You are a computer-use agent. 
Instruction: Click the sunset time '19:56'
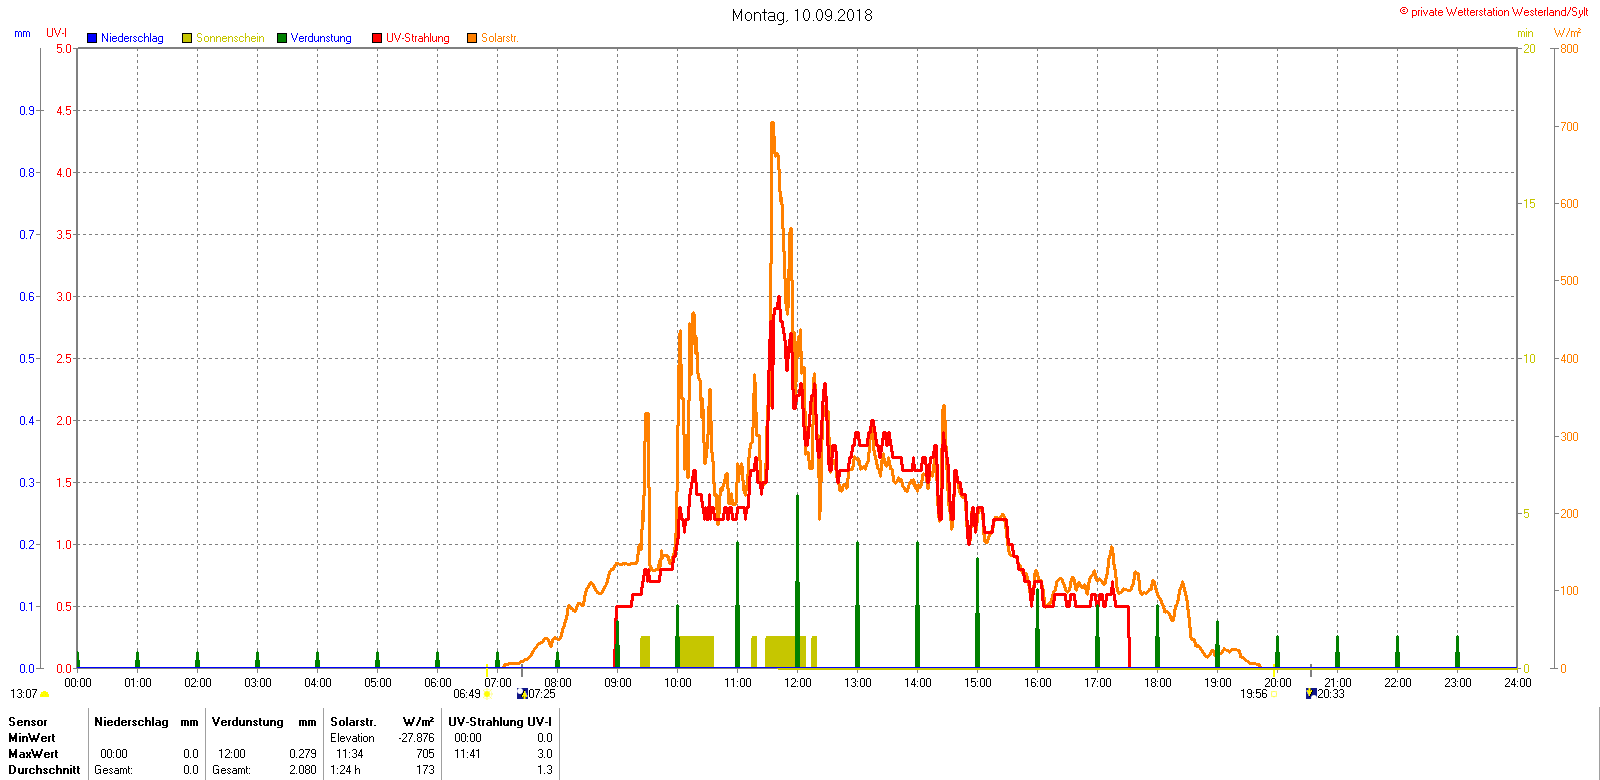coord(1254,694)
